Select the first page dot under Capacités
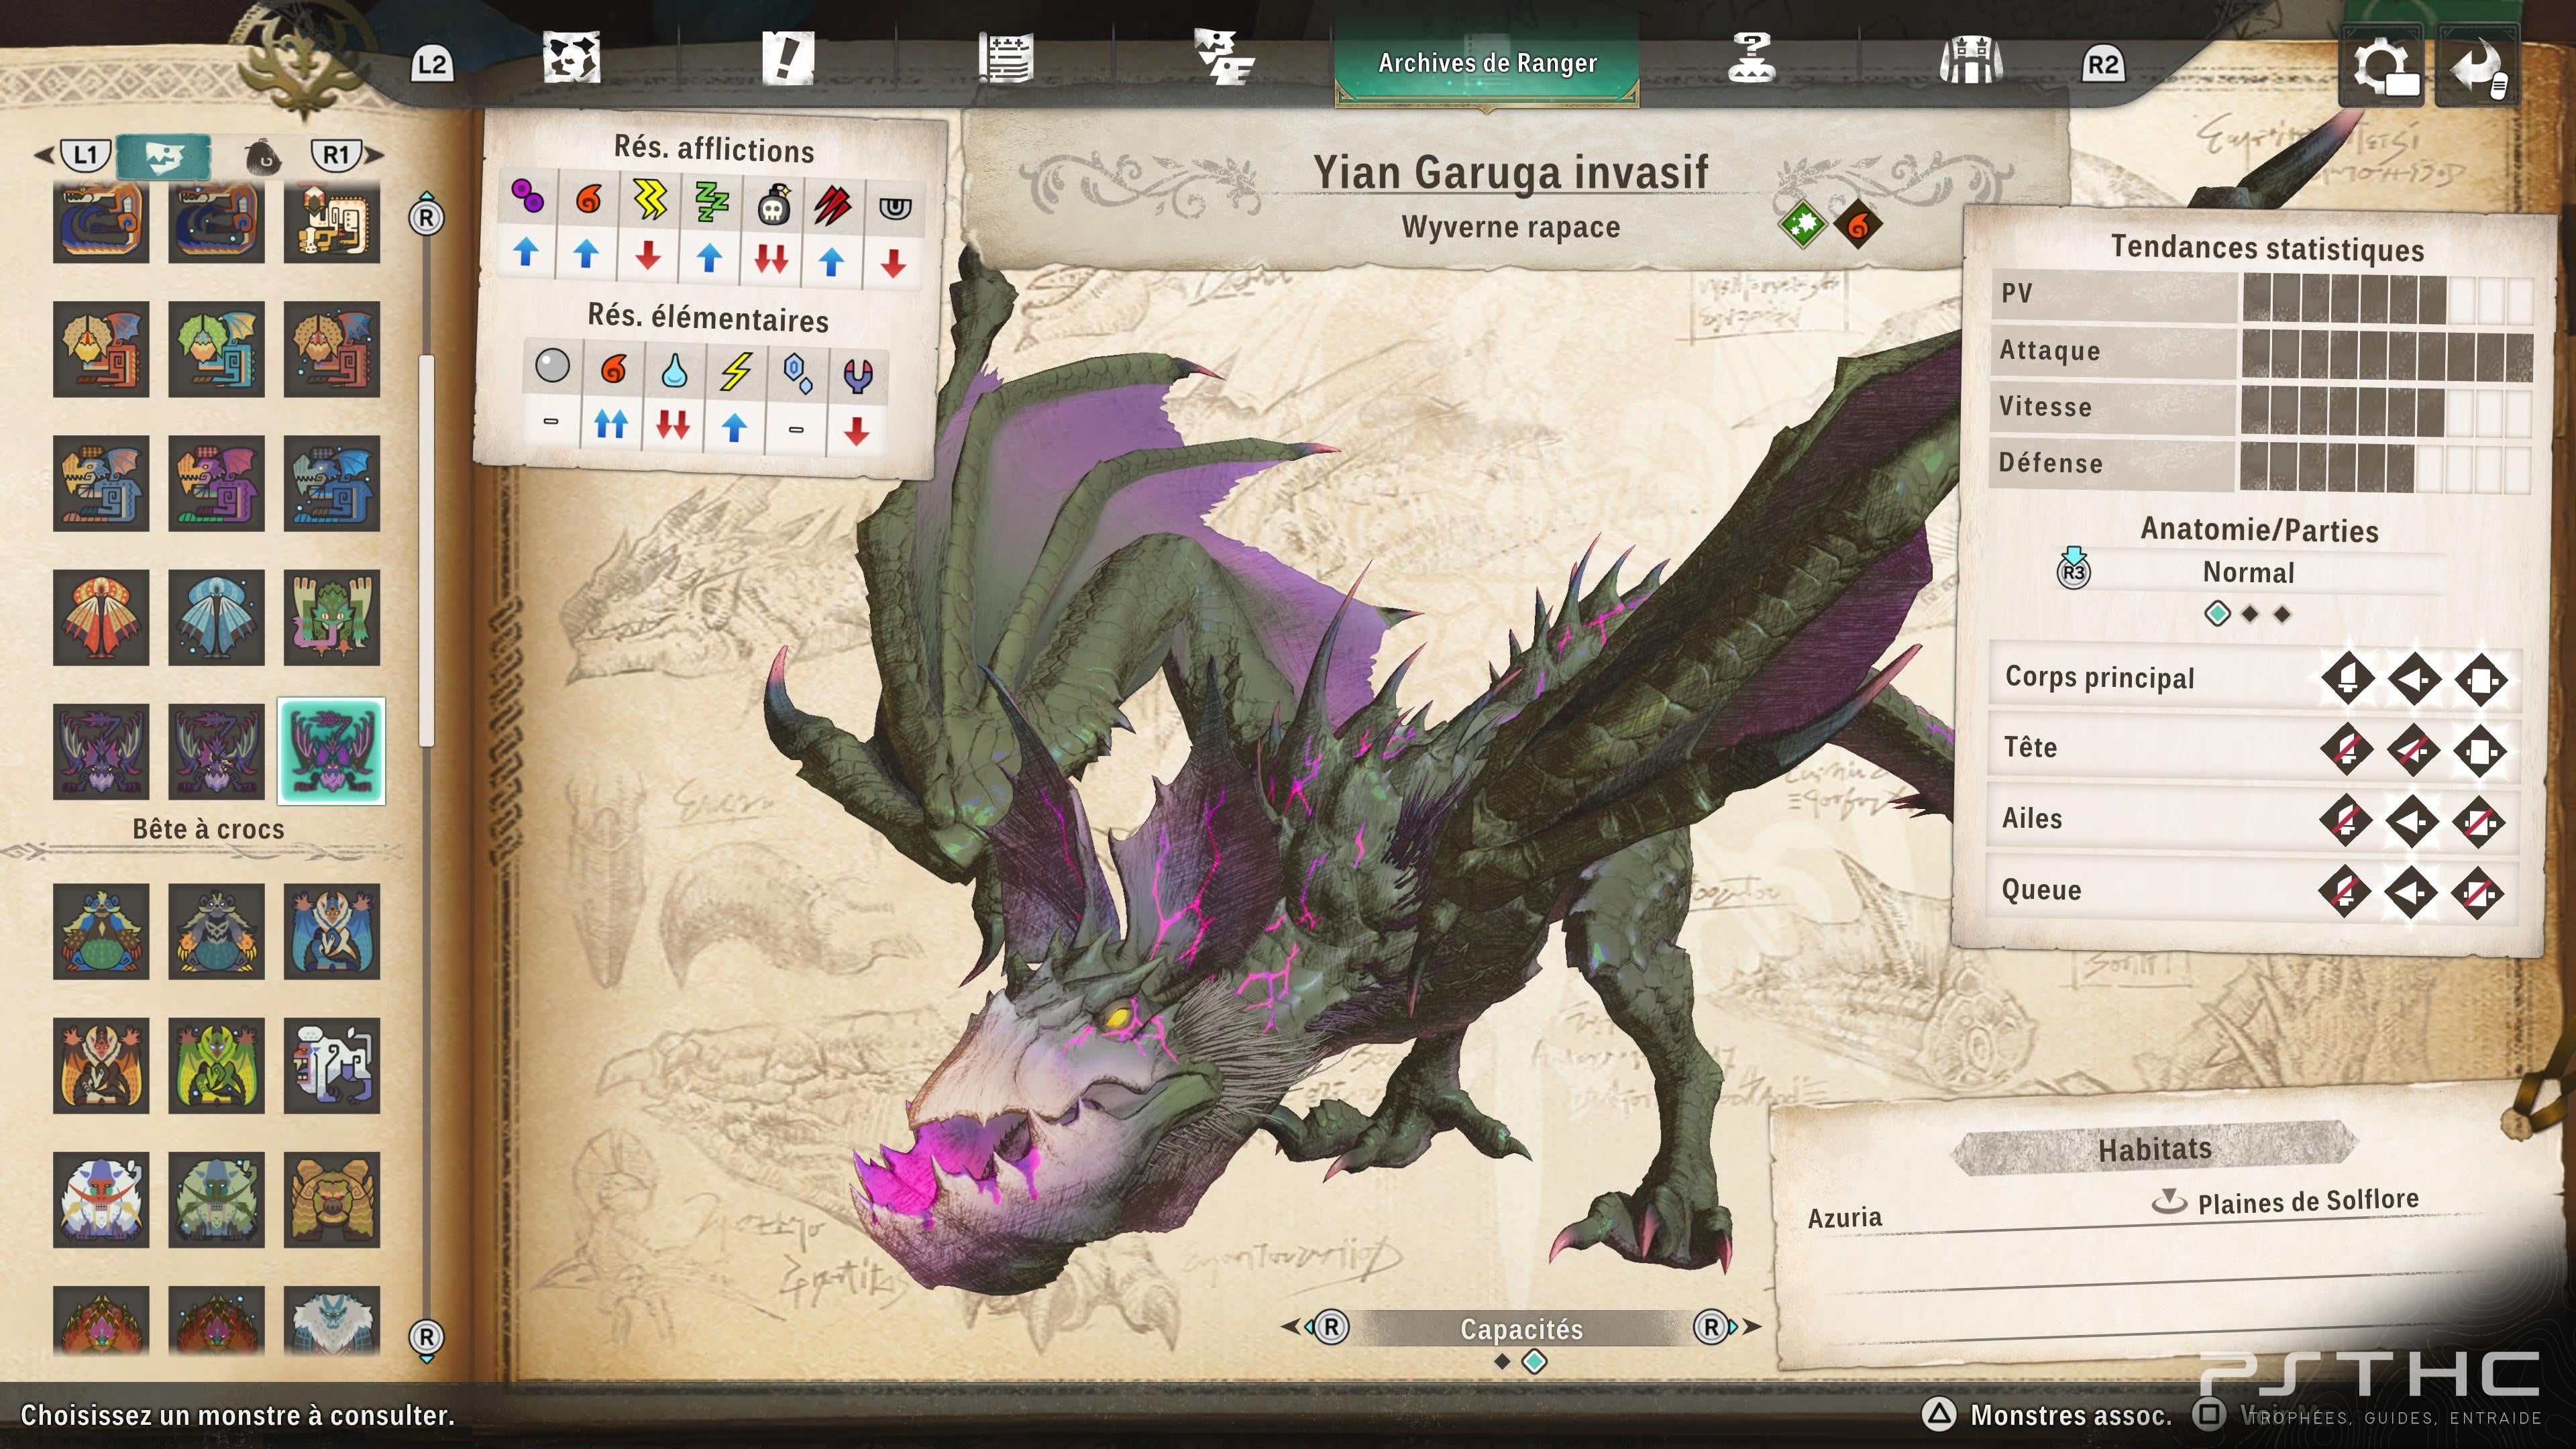Screen dimensions: 2576x1449 pos(1502,1361)
